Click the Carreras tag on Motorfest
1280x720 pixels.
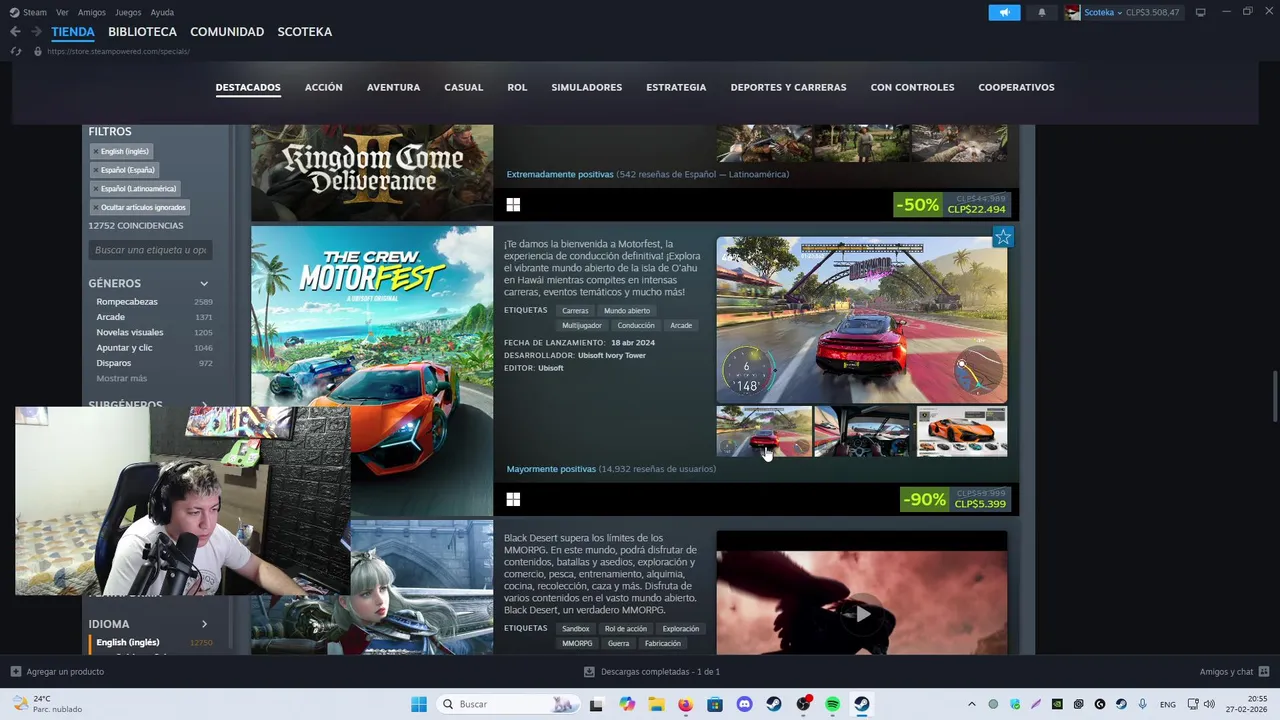tap(575, 311)
